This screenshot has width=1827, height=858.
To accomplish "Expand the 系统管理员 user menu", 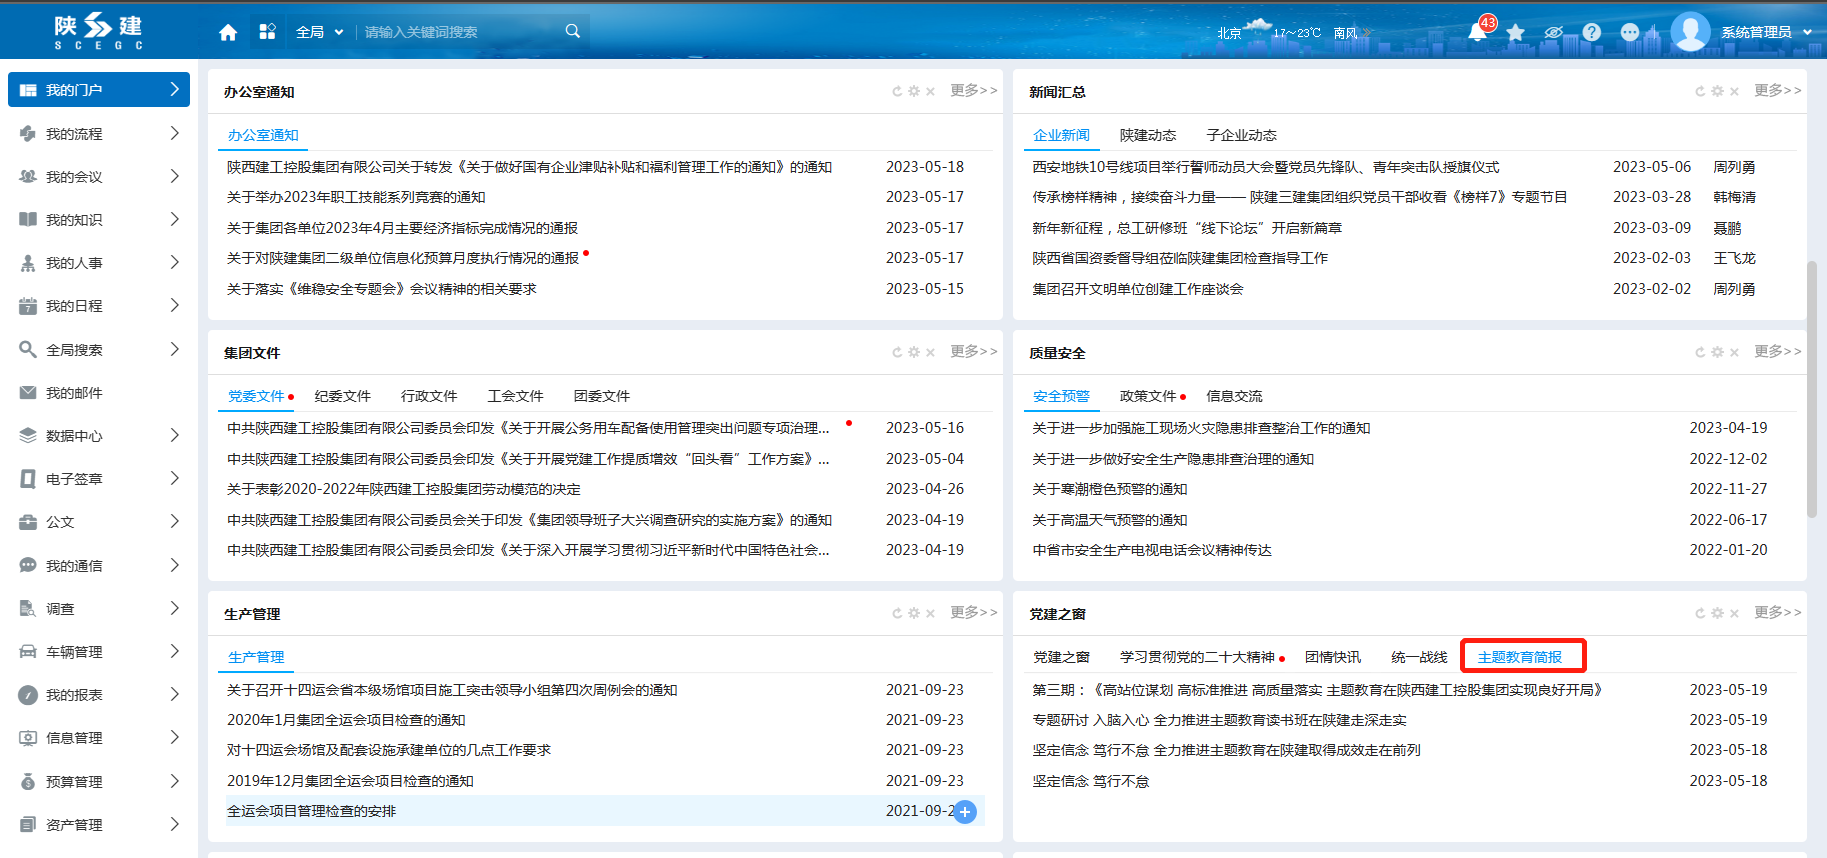I will pyautogui.click(x=1766, y=32).
